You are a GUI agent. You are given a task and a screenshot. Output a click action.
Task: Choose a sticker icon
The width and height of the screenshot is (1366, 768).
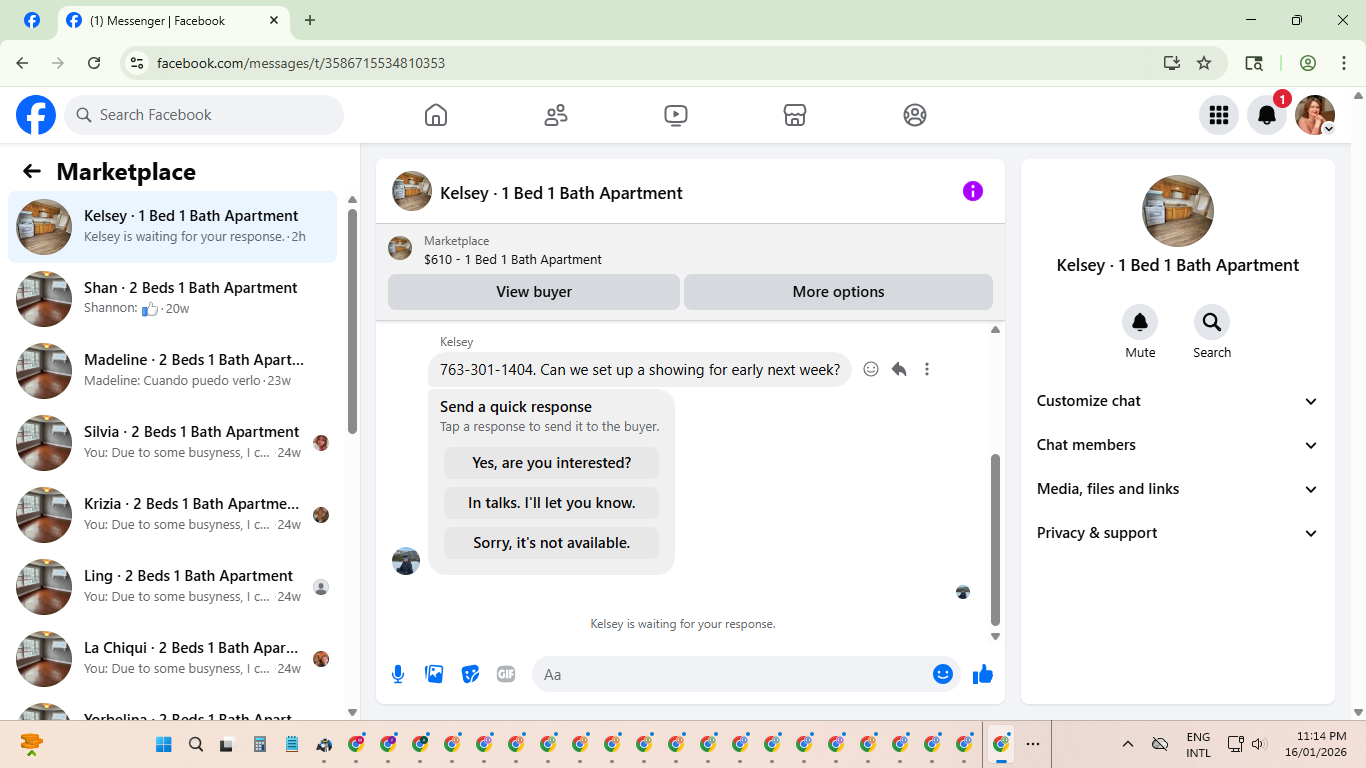pos(470,674)
